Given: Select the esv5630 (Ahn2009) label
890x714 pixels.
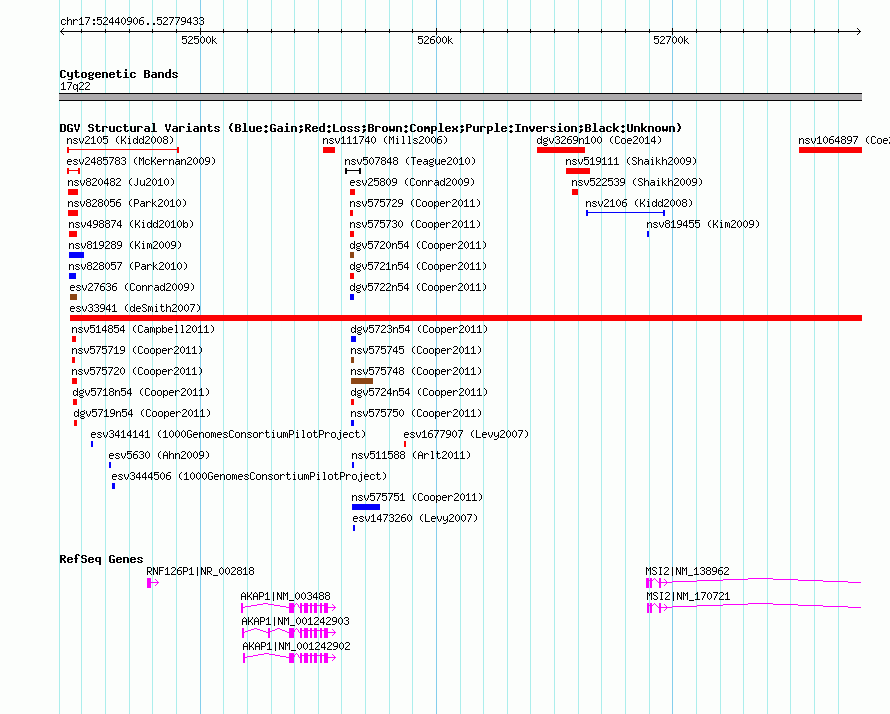Looking at the screenshot, I should click(159, 455).
